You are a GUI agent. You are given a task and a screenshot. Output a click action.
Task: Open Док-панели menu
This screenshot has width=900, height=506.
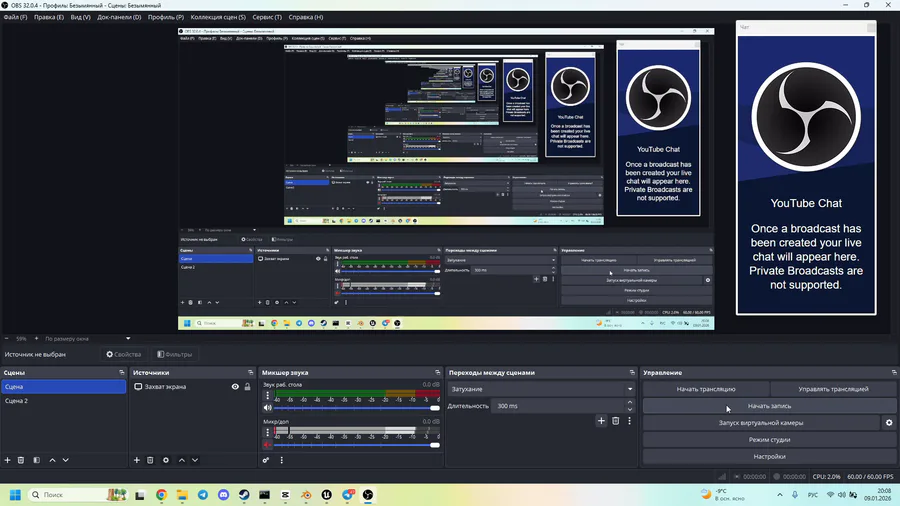pos(119,17)
